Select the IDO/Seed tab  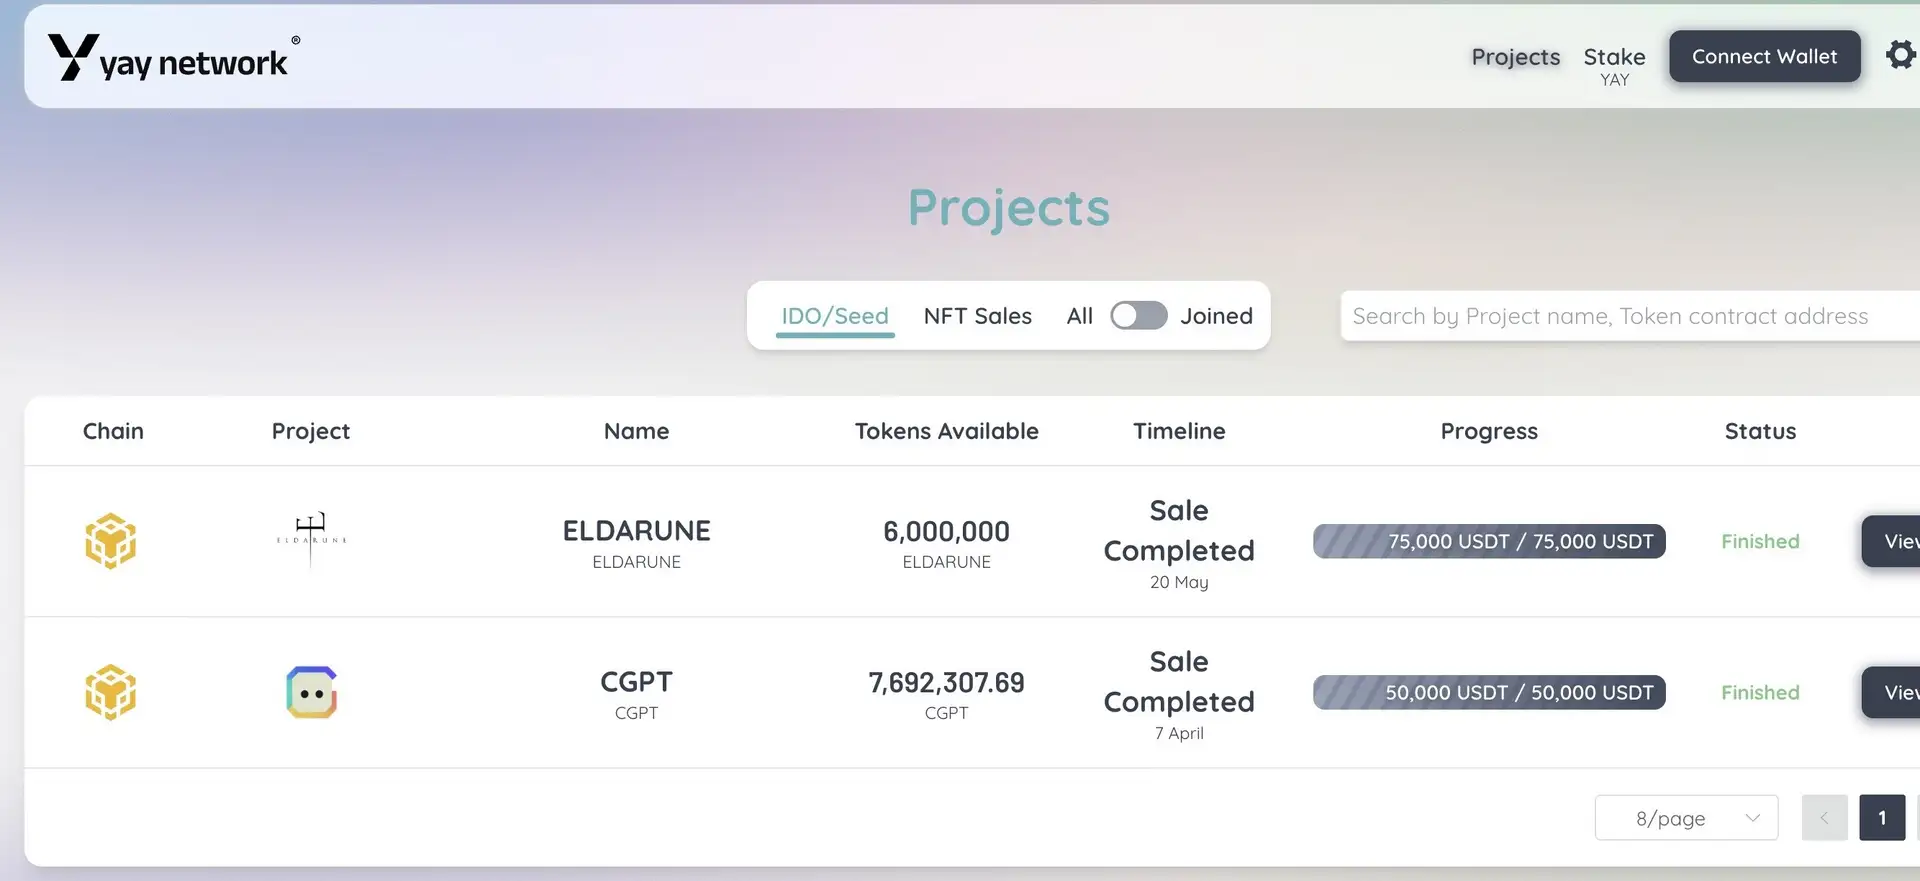coord(834,316)
